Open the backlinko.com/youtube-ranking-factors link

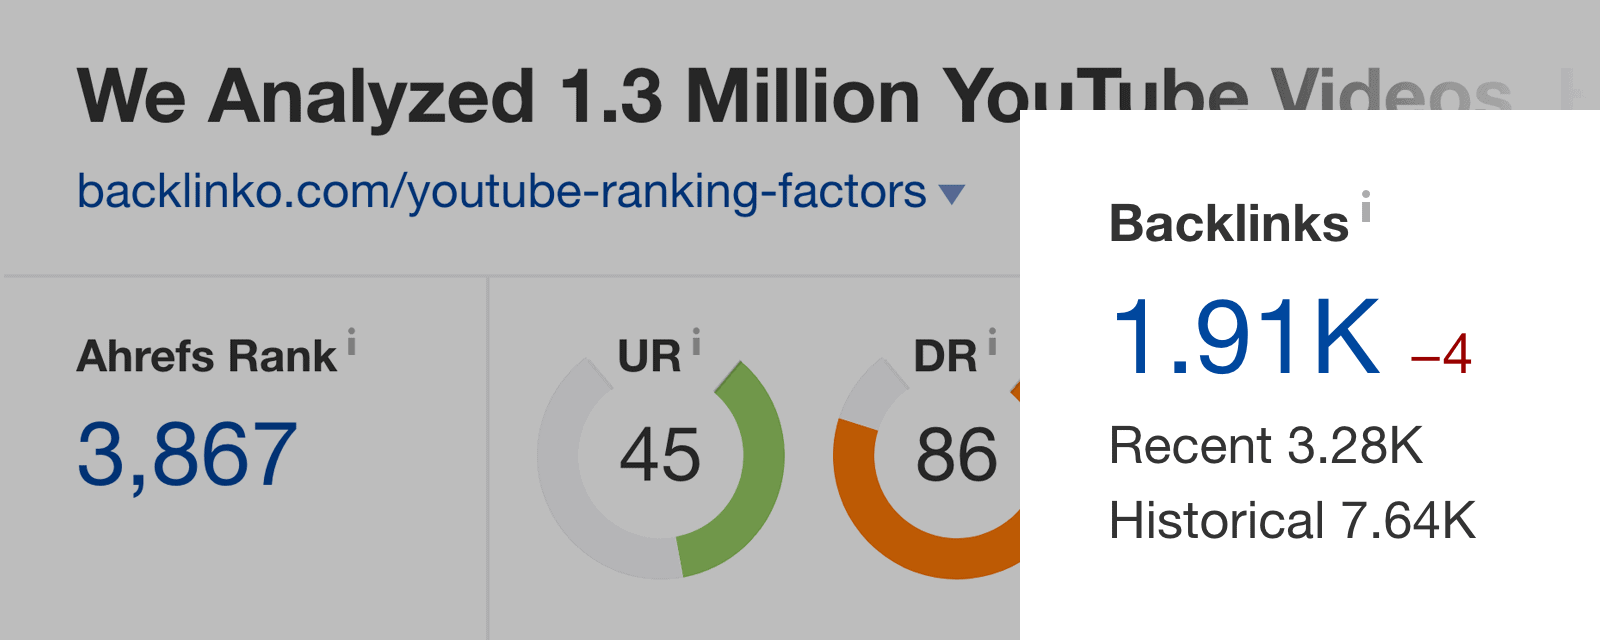[x=502, y=191]
